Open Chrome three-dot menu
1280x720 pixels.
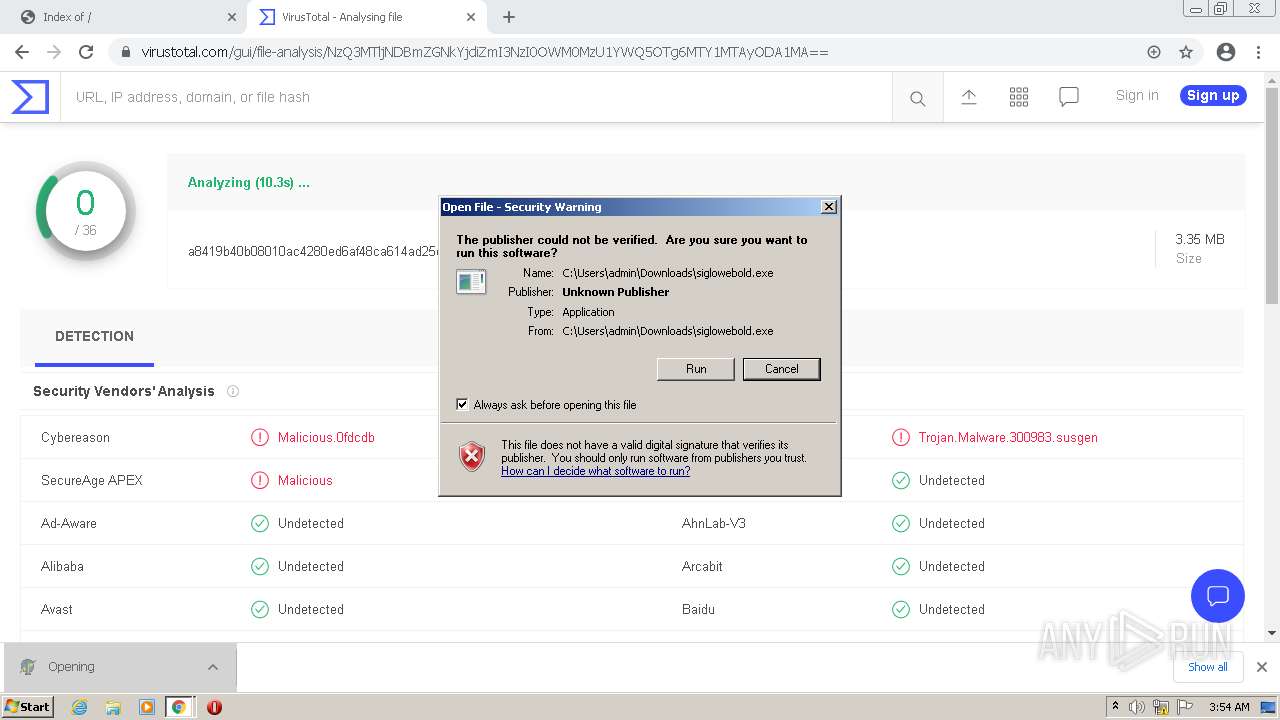[x=1258, y=52]
